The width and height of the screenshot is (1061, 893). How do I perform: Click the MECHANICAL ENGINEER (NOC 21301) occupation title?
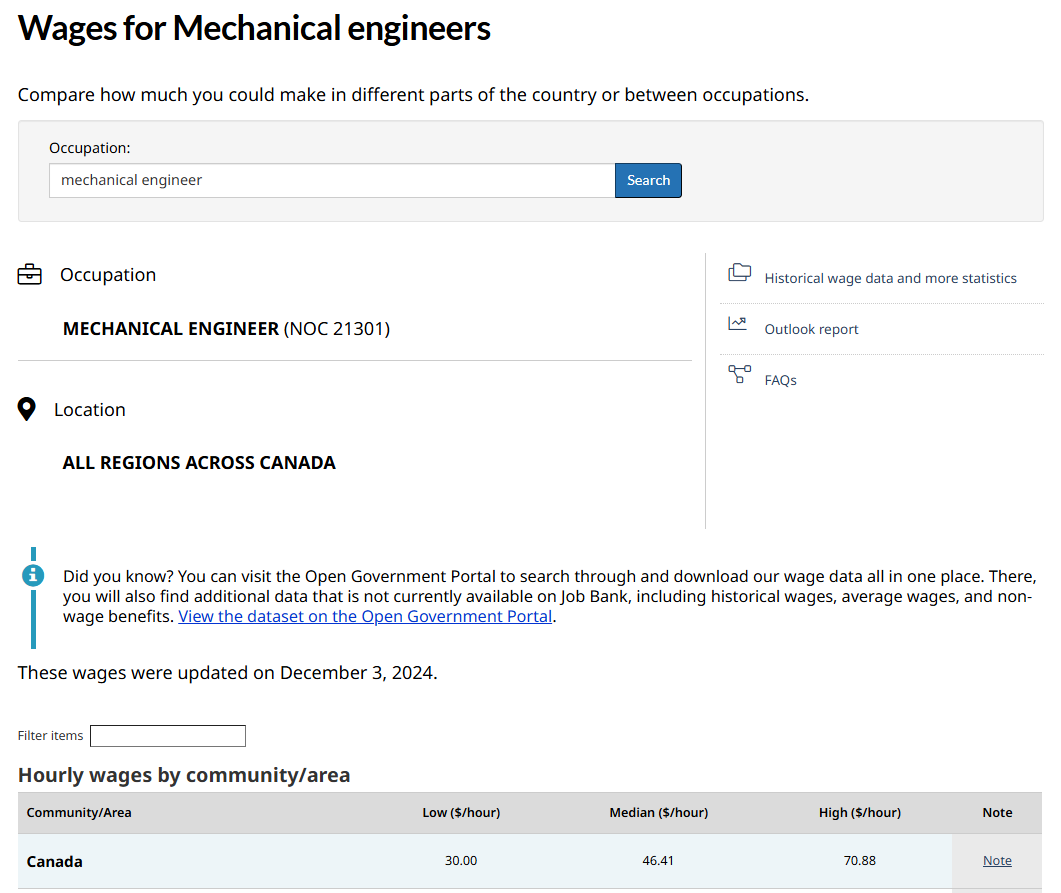[226, 329]
